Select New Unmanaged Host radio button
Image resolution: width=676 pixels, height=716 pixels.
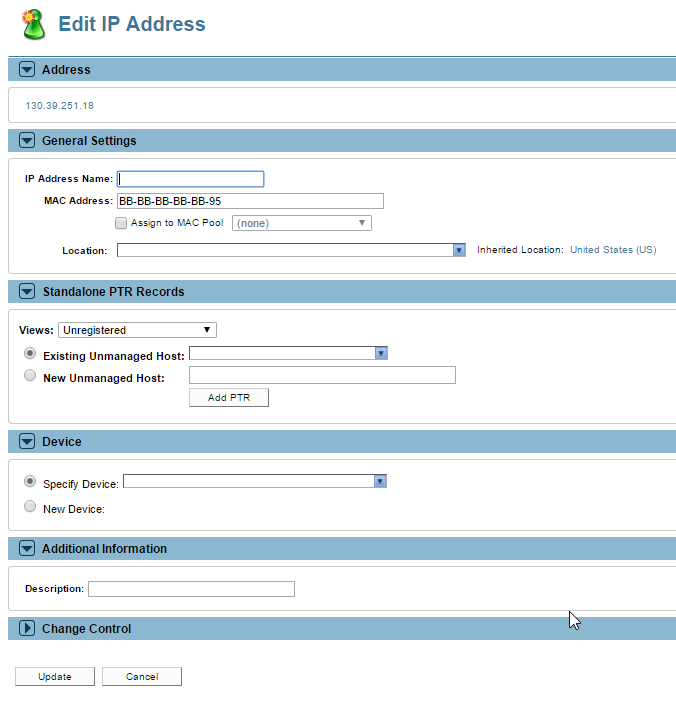30,375
